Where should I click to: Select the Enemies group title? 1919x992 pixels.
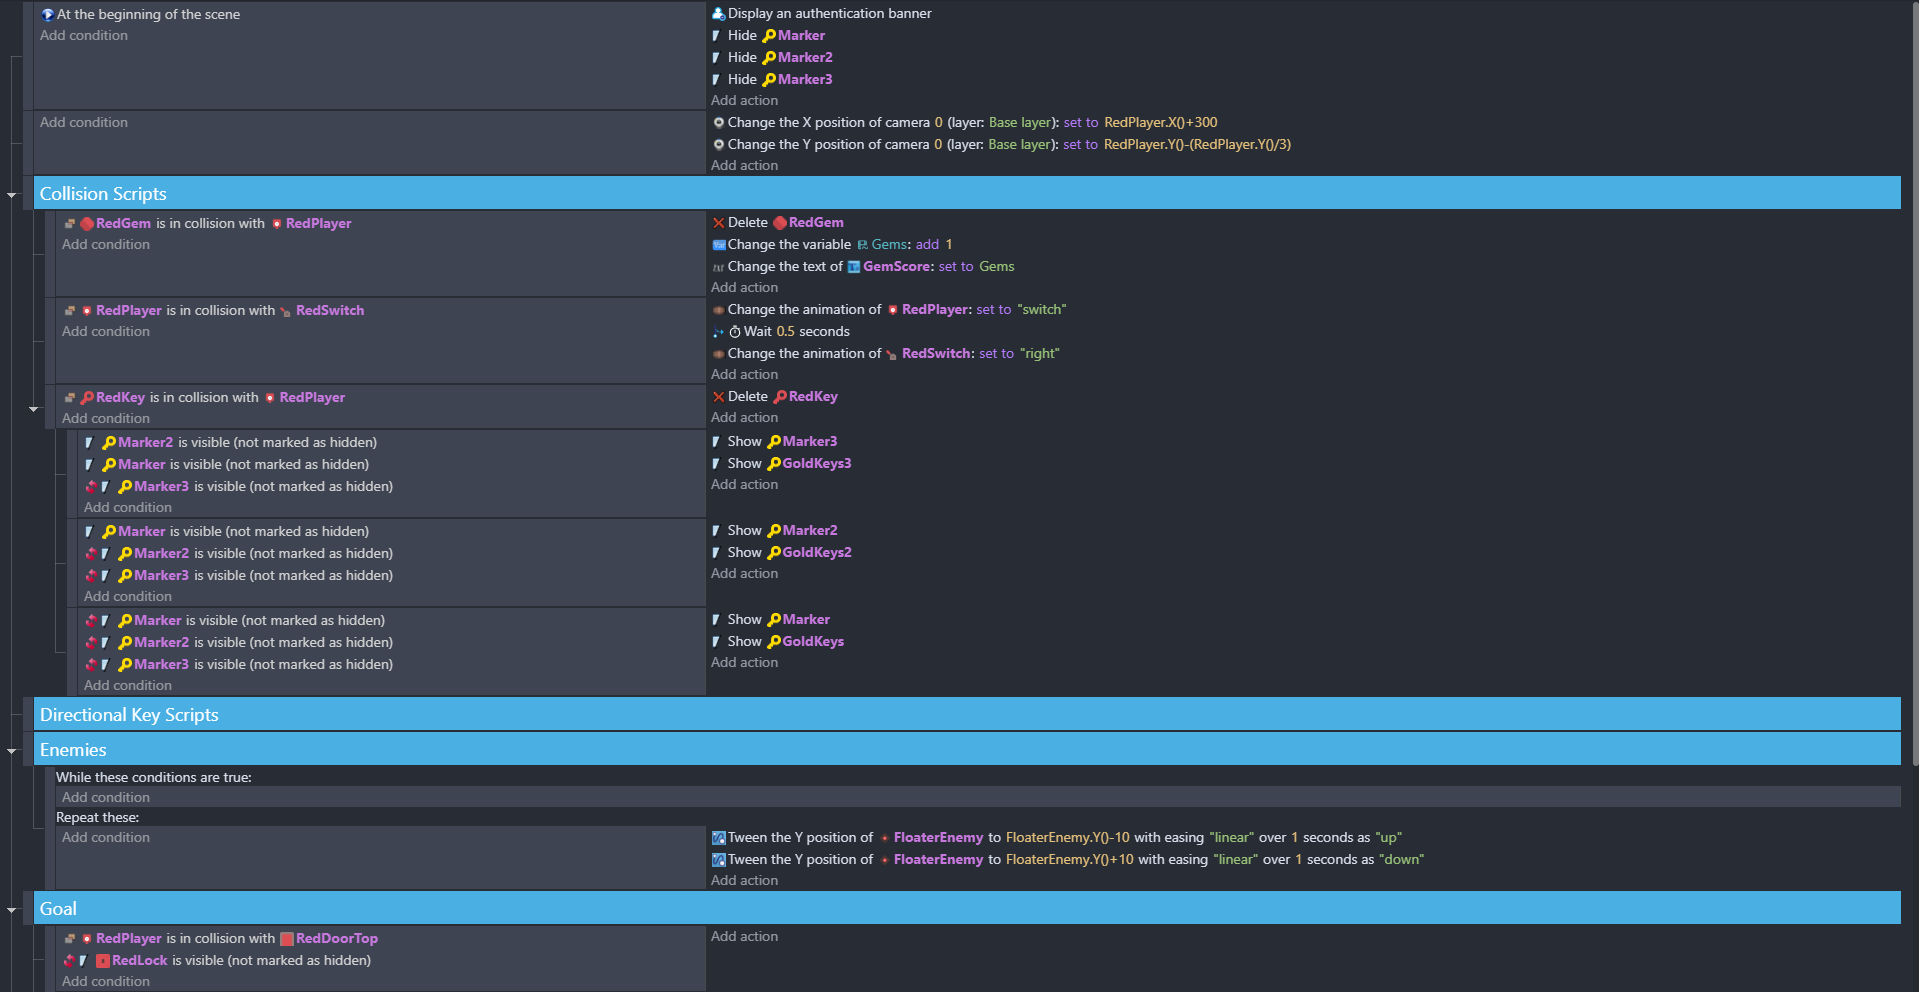point(73,750)
